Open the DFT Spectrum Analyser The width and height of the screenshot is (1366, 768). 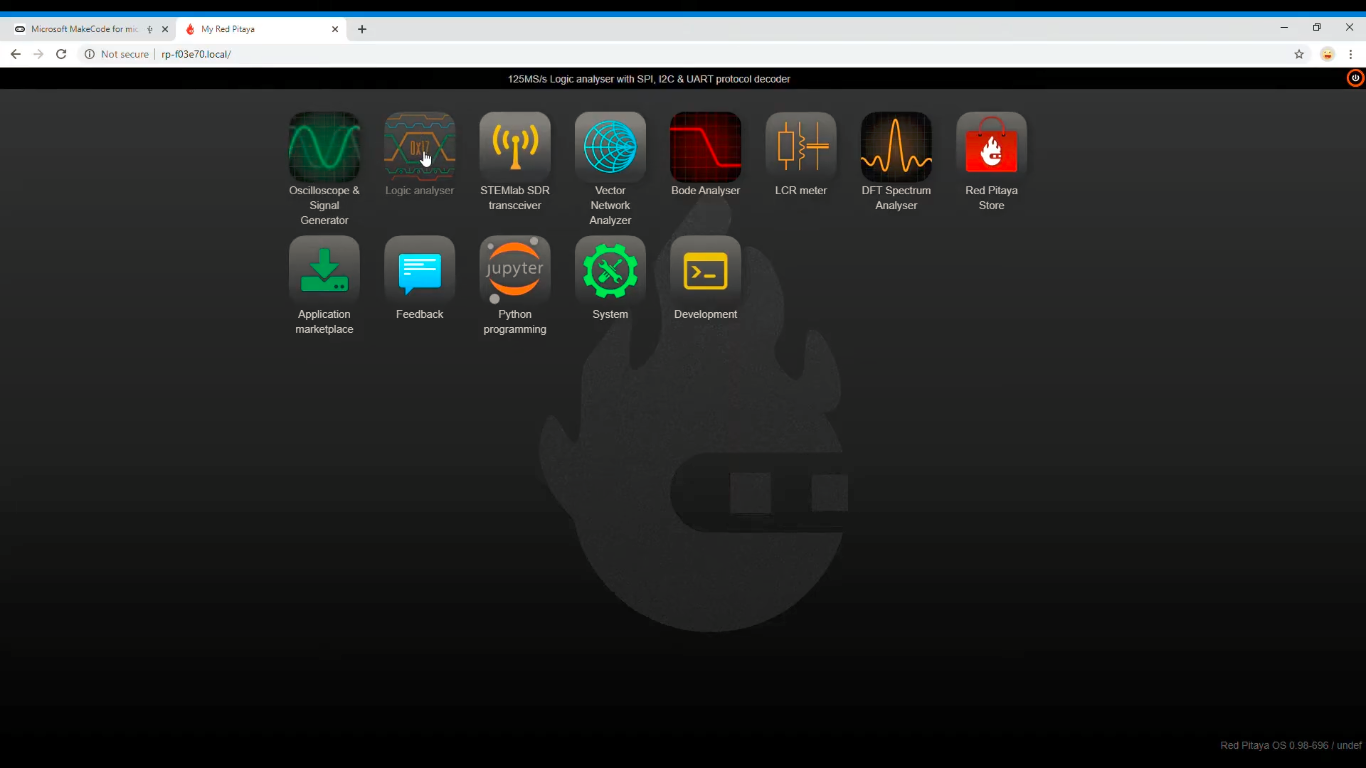coord(896,147)
